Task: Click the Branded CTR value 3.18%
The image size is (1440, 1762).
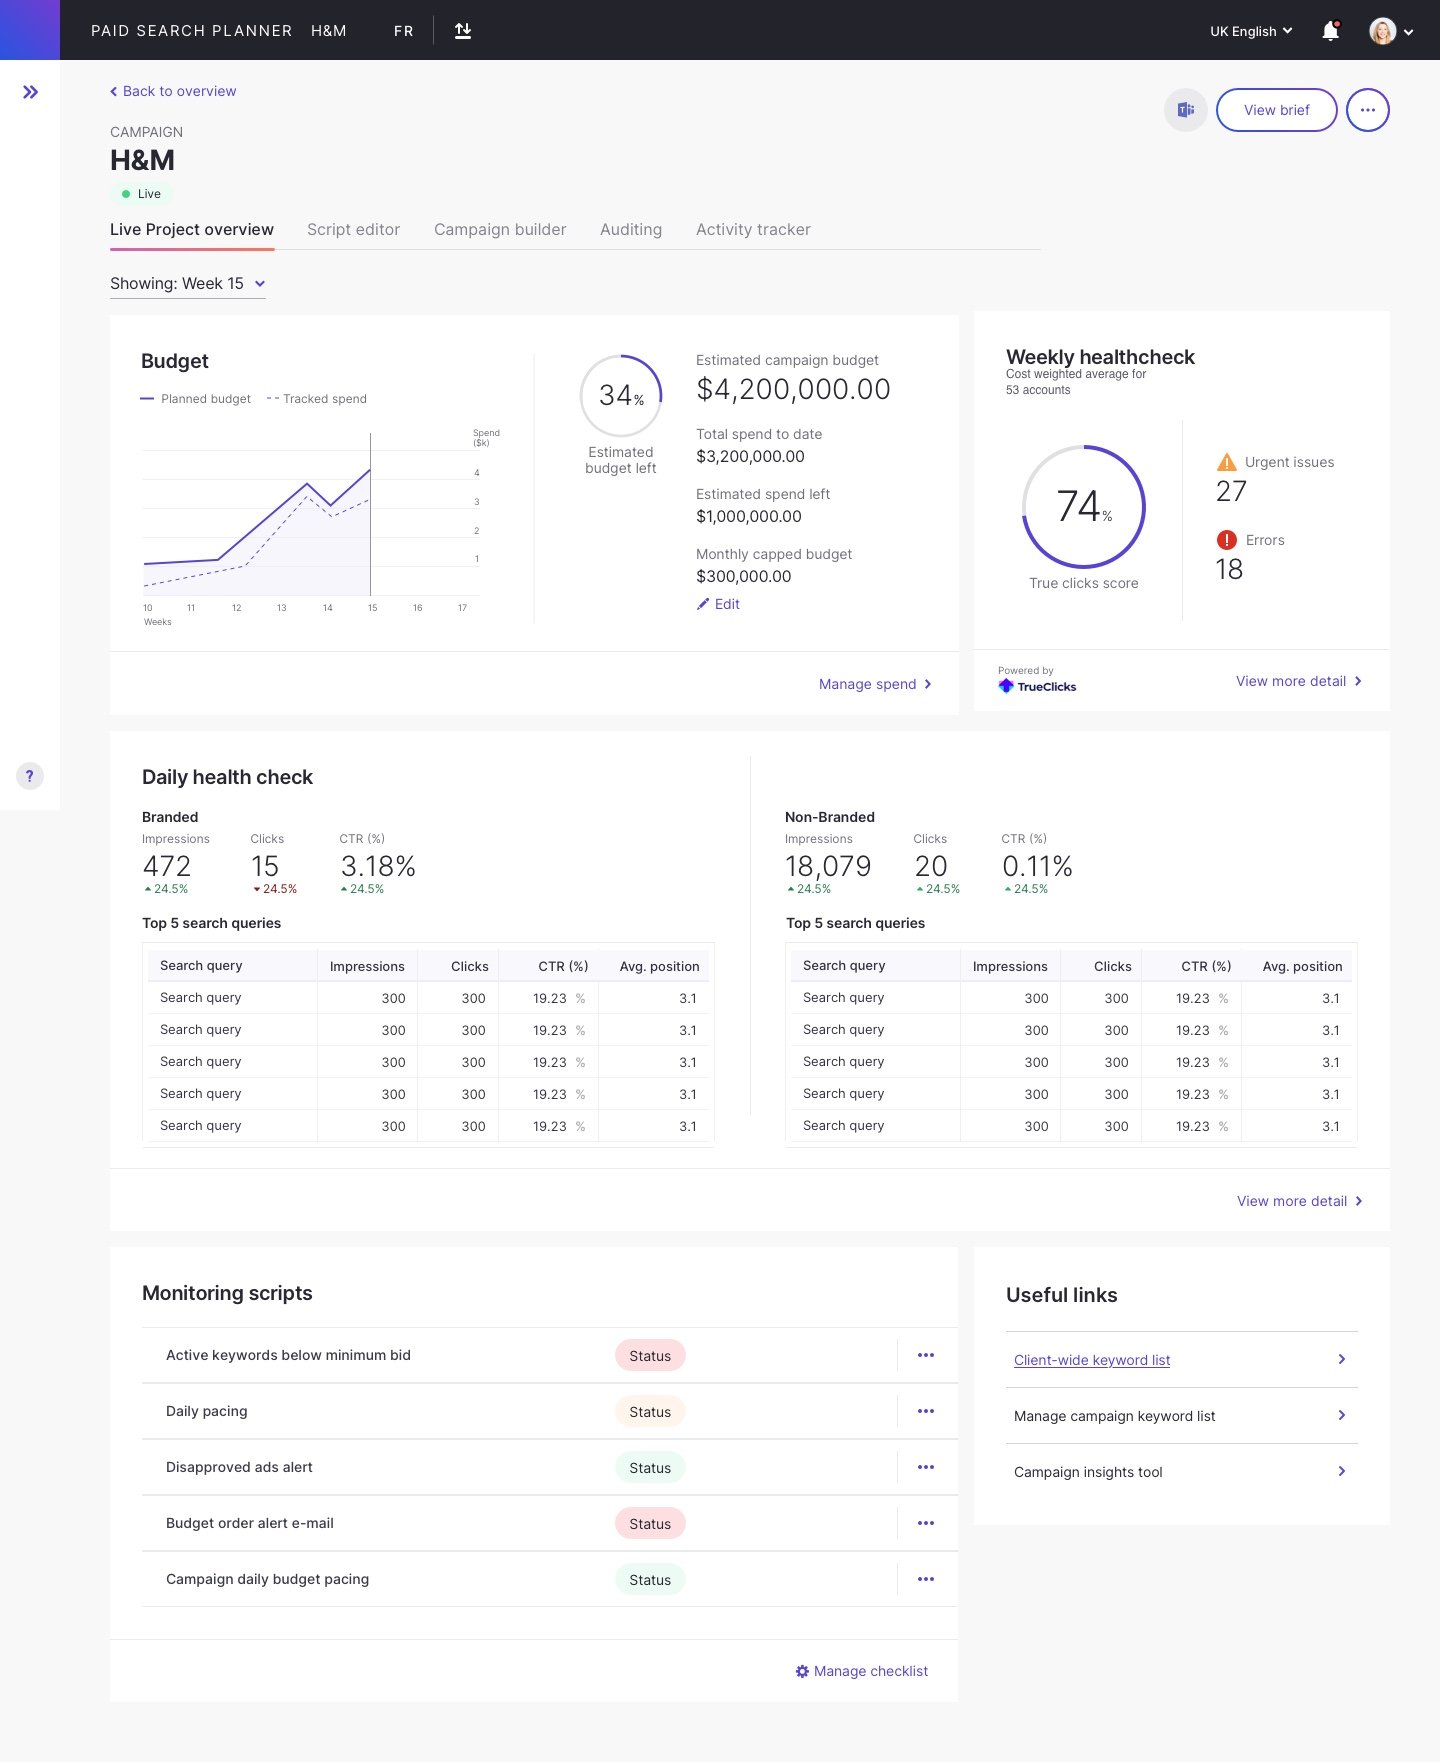Action: coord(378,866)
